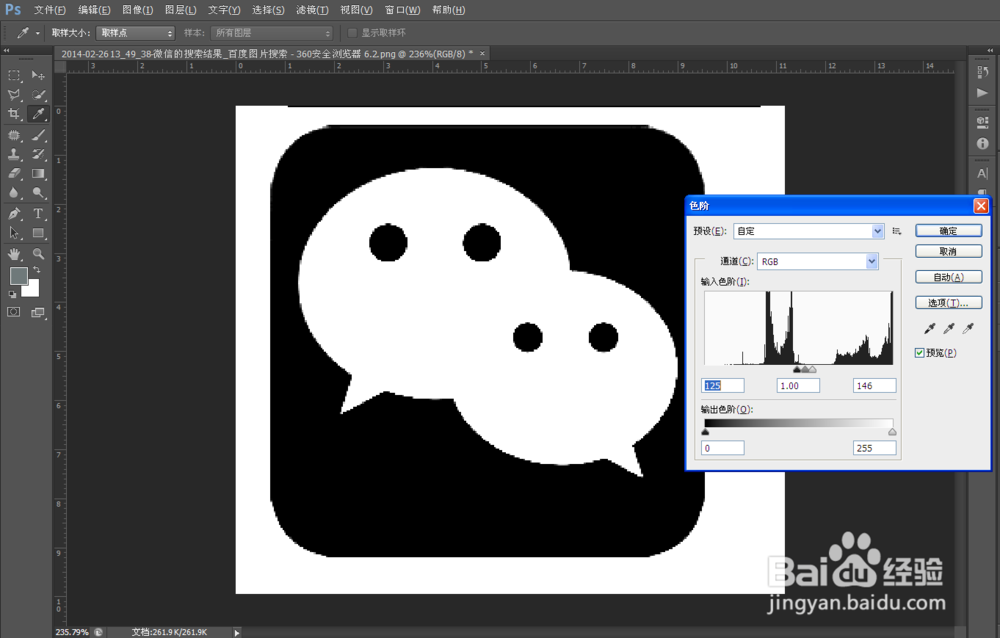Select the Zoom tool
Image resolution: width=1000 pixels, height=638 pixels.
point(38,254)
